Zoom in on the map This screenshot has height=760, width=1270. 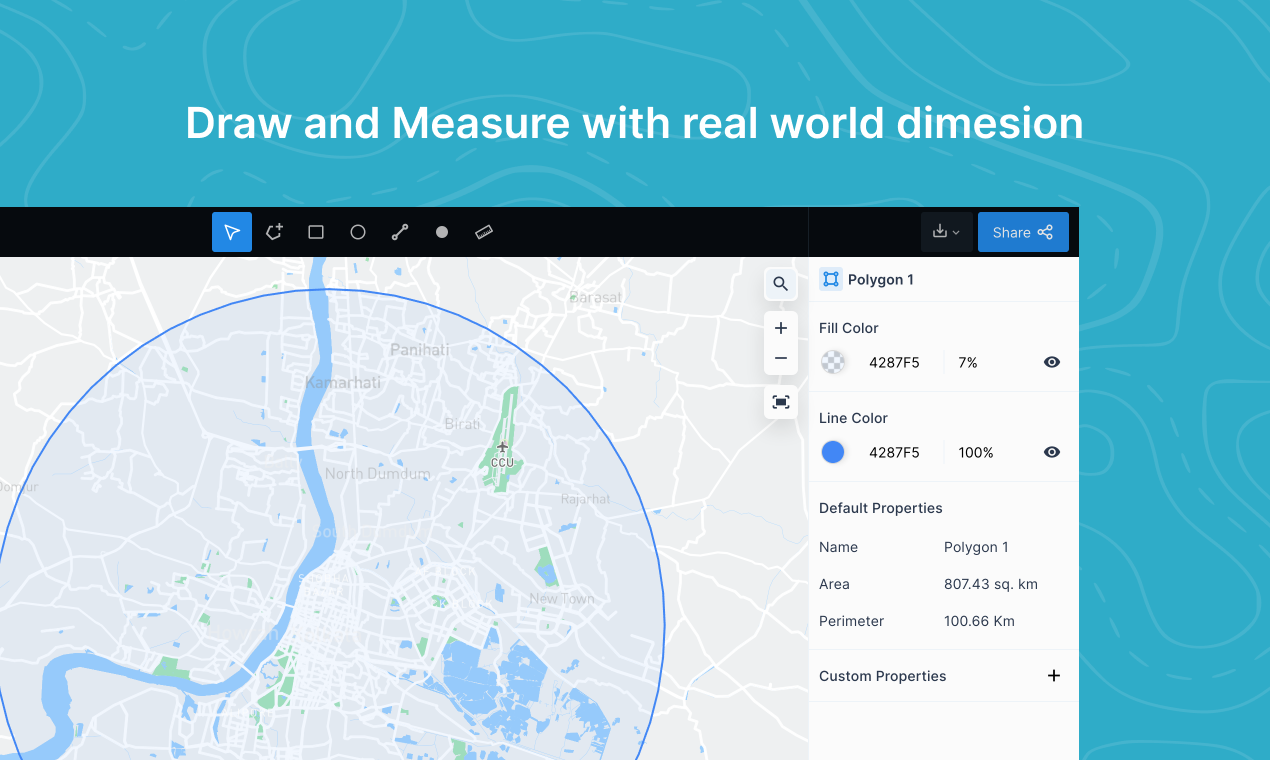pyautogui.click(x=781, y=328)
